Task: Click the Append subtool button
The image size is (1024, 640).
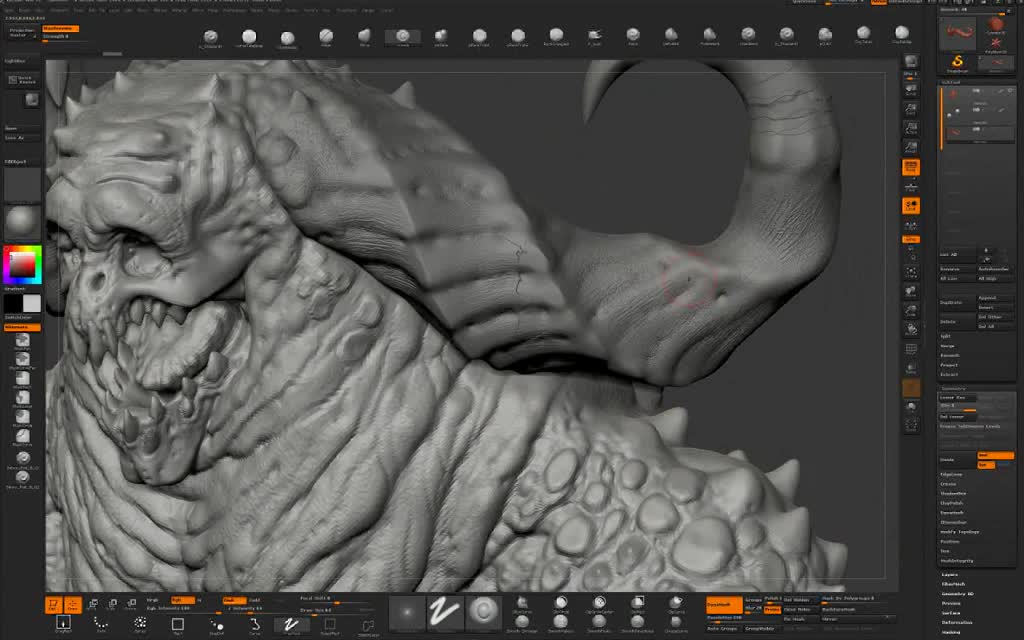Action: 996,298
